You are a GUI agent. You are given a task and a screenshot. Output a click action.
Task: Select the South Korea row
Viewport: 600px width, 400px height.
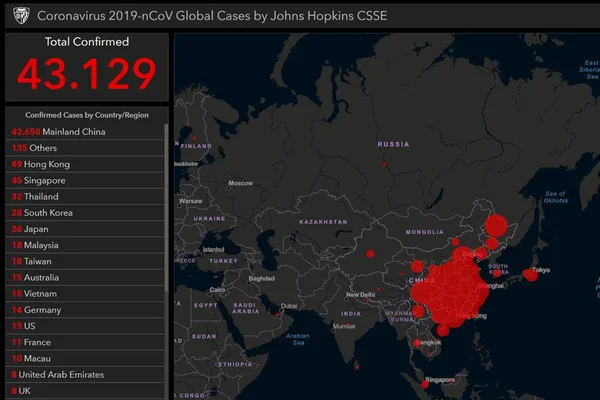tap(85, 212)
